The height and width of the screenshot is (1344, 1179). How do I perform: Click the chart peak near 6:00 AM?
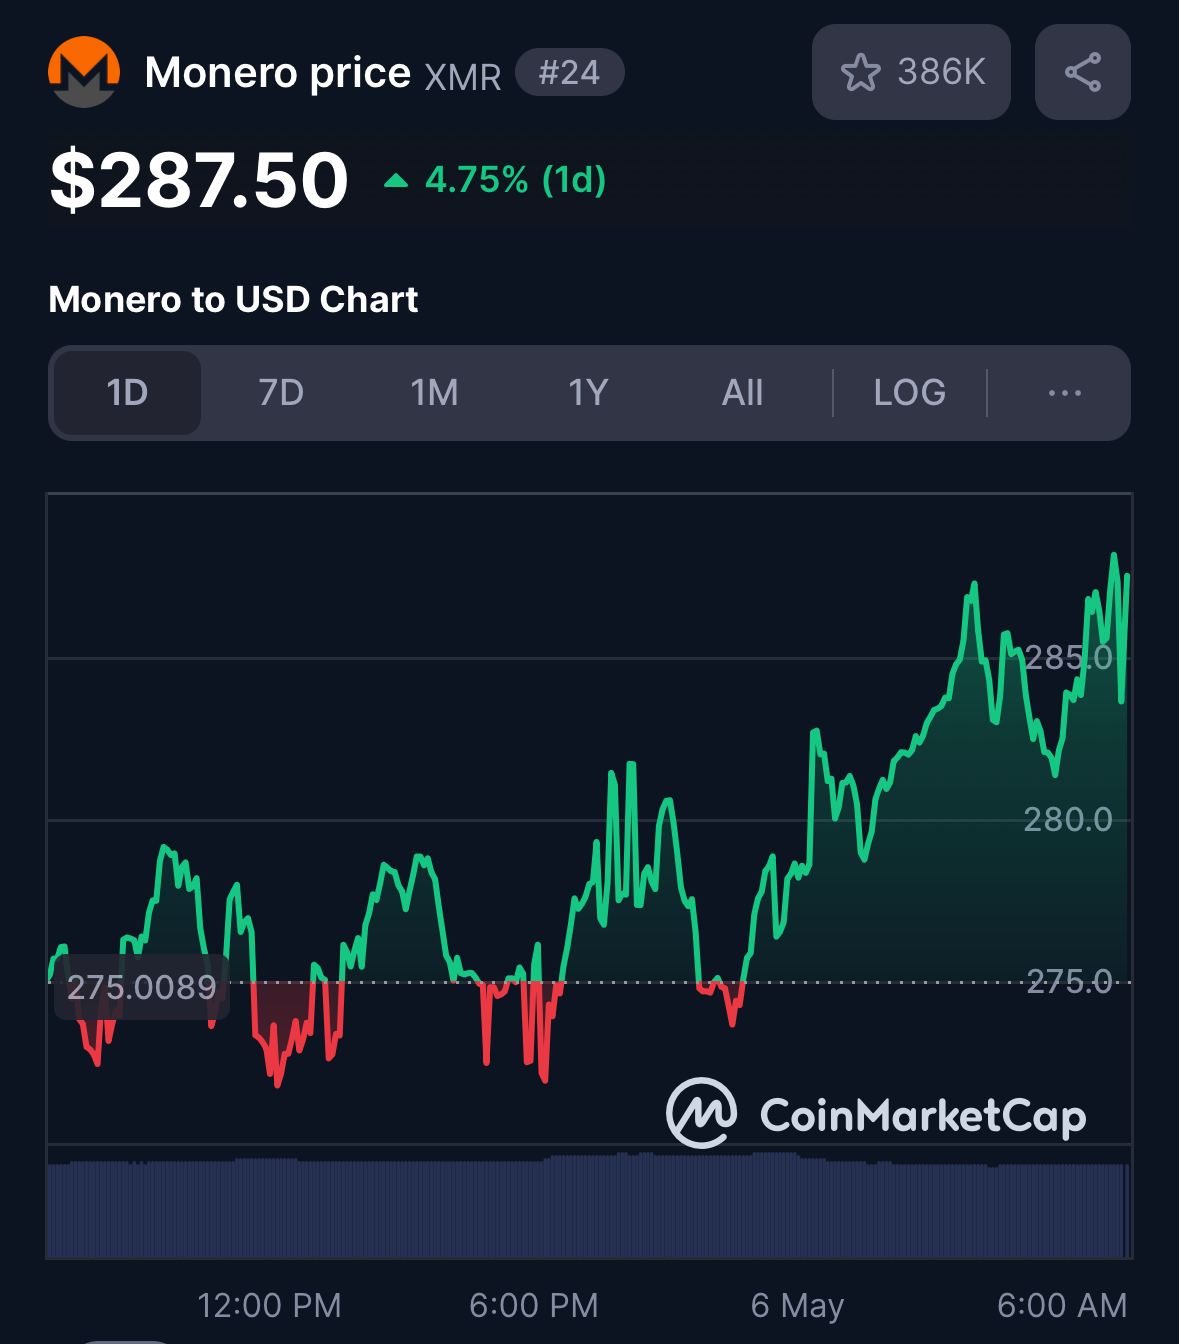click(x=1113, y=555)
